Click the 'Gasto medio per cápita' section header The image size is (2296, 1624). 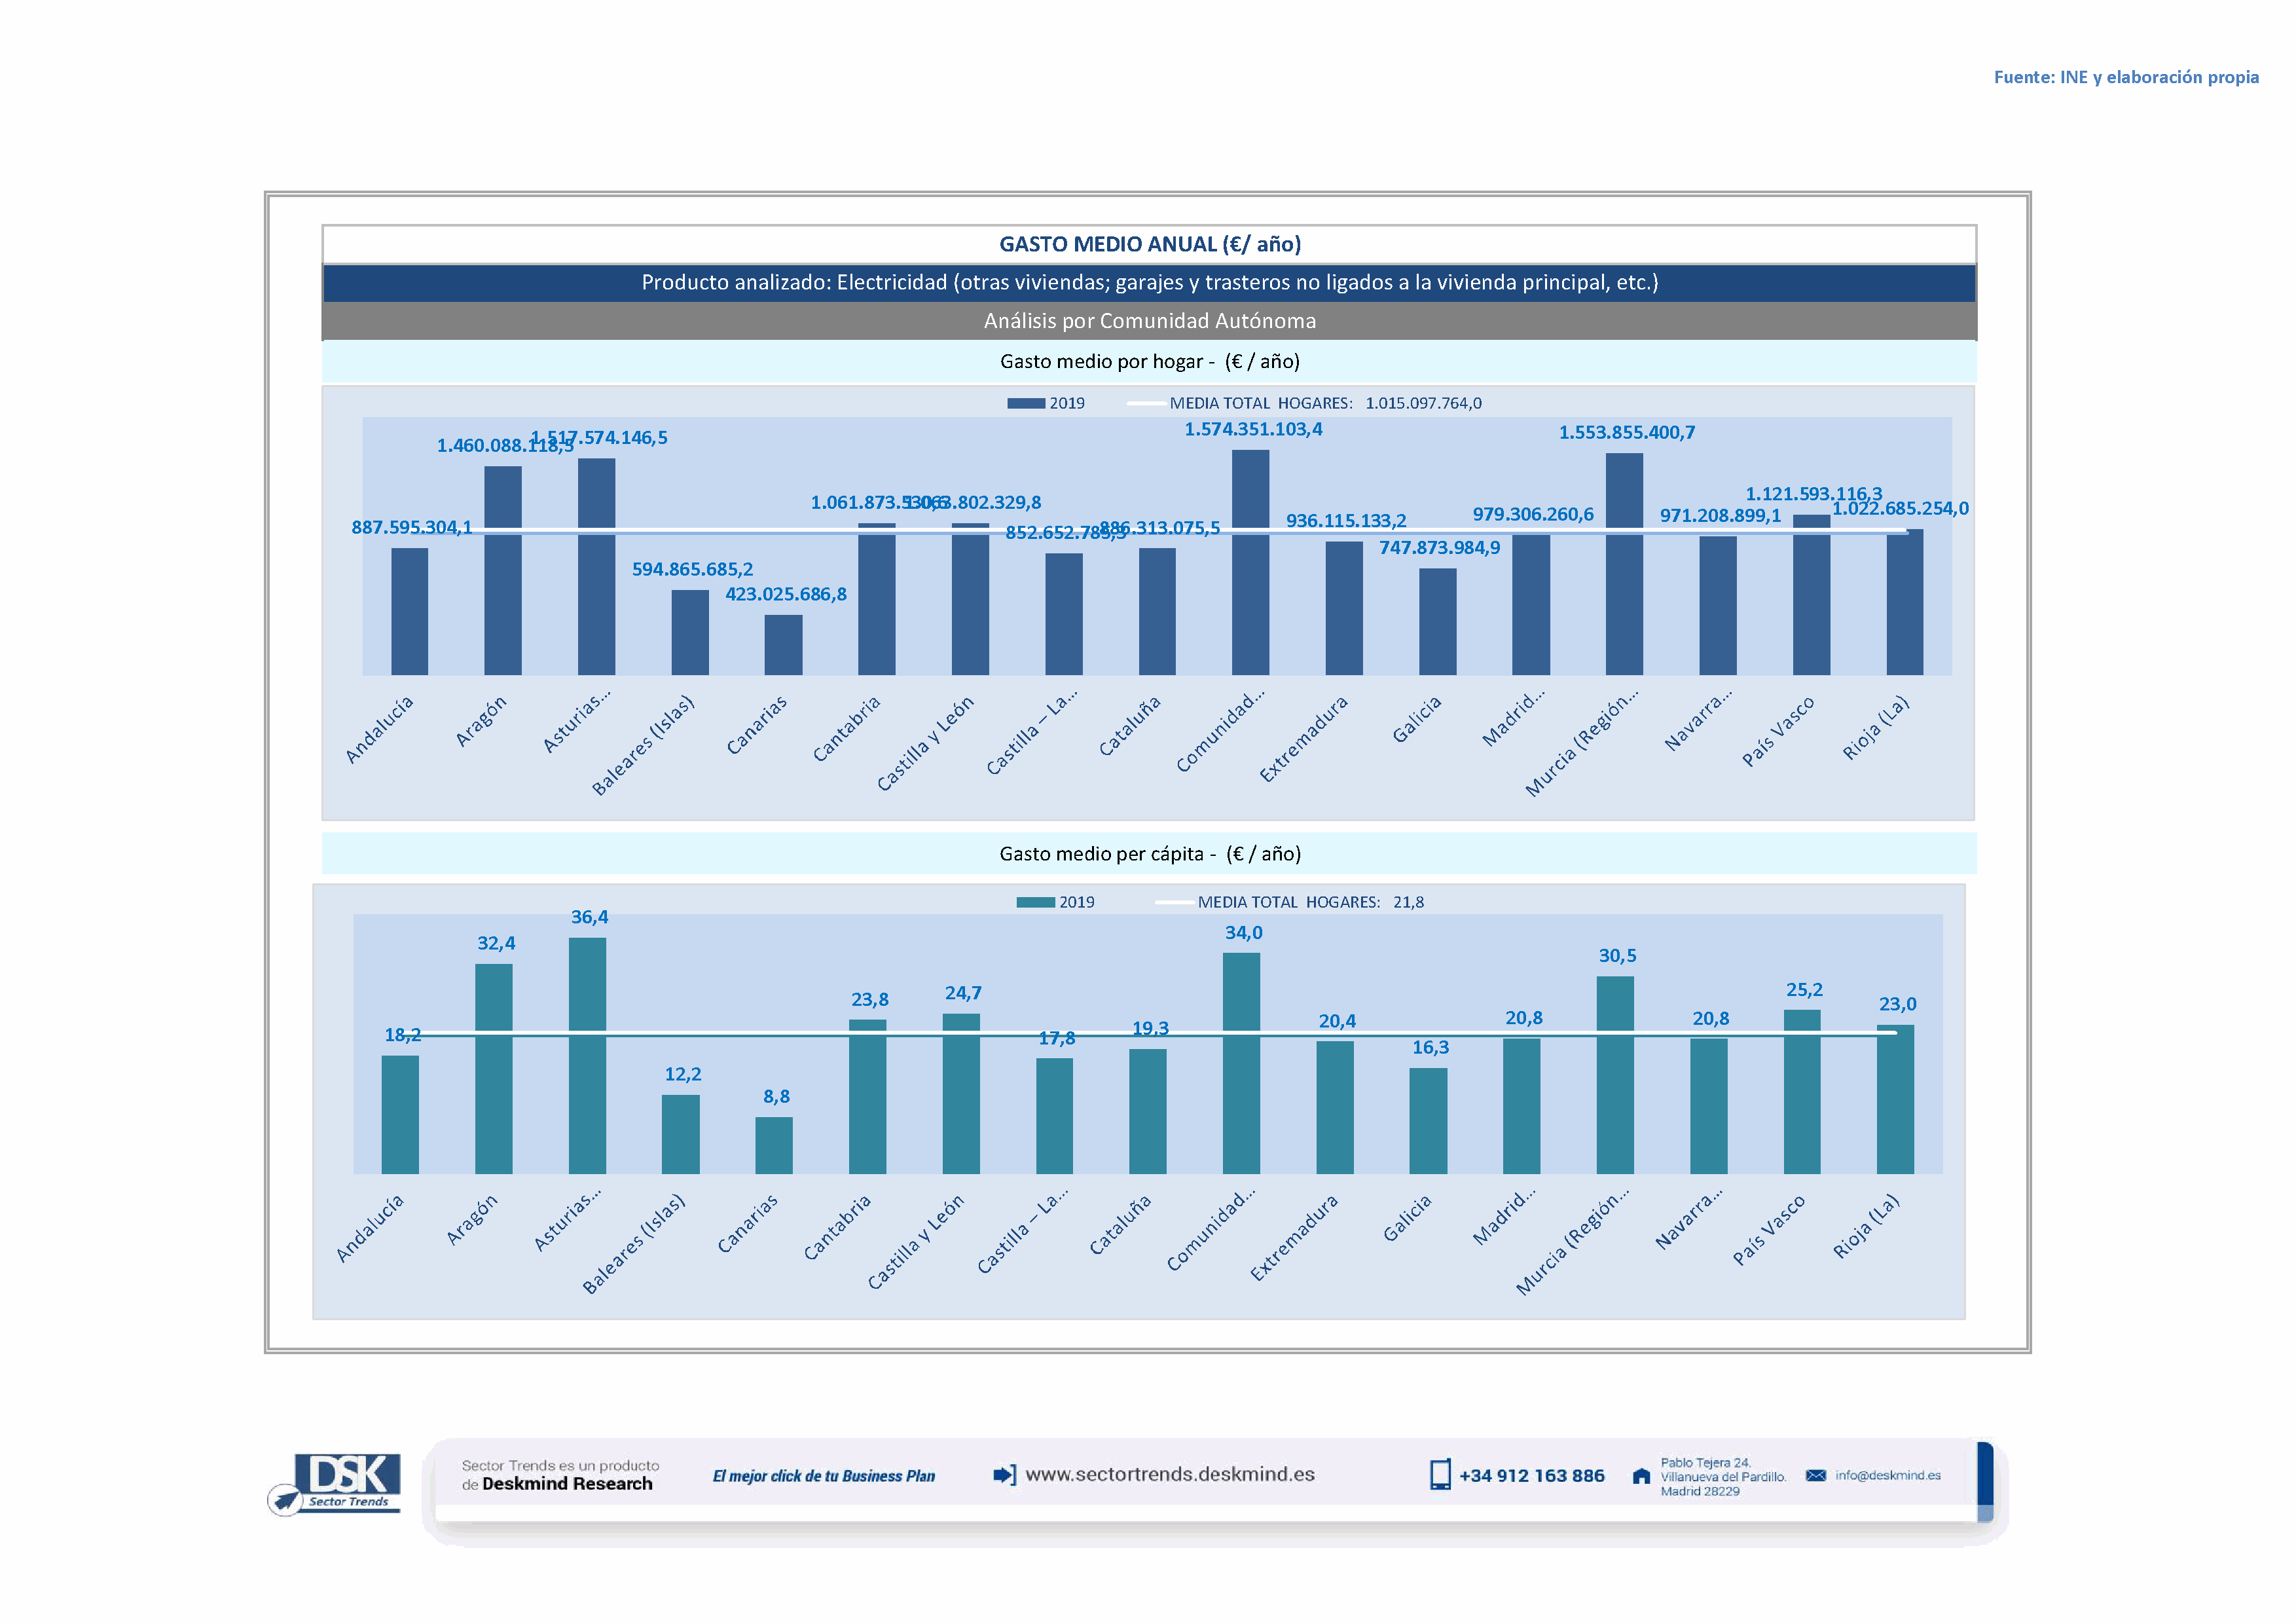tap(1149, 854)
